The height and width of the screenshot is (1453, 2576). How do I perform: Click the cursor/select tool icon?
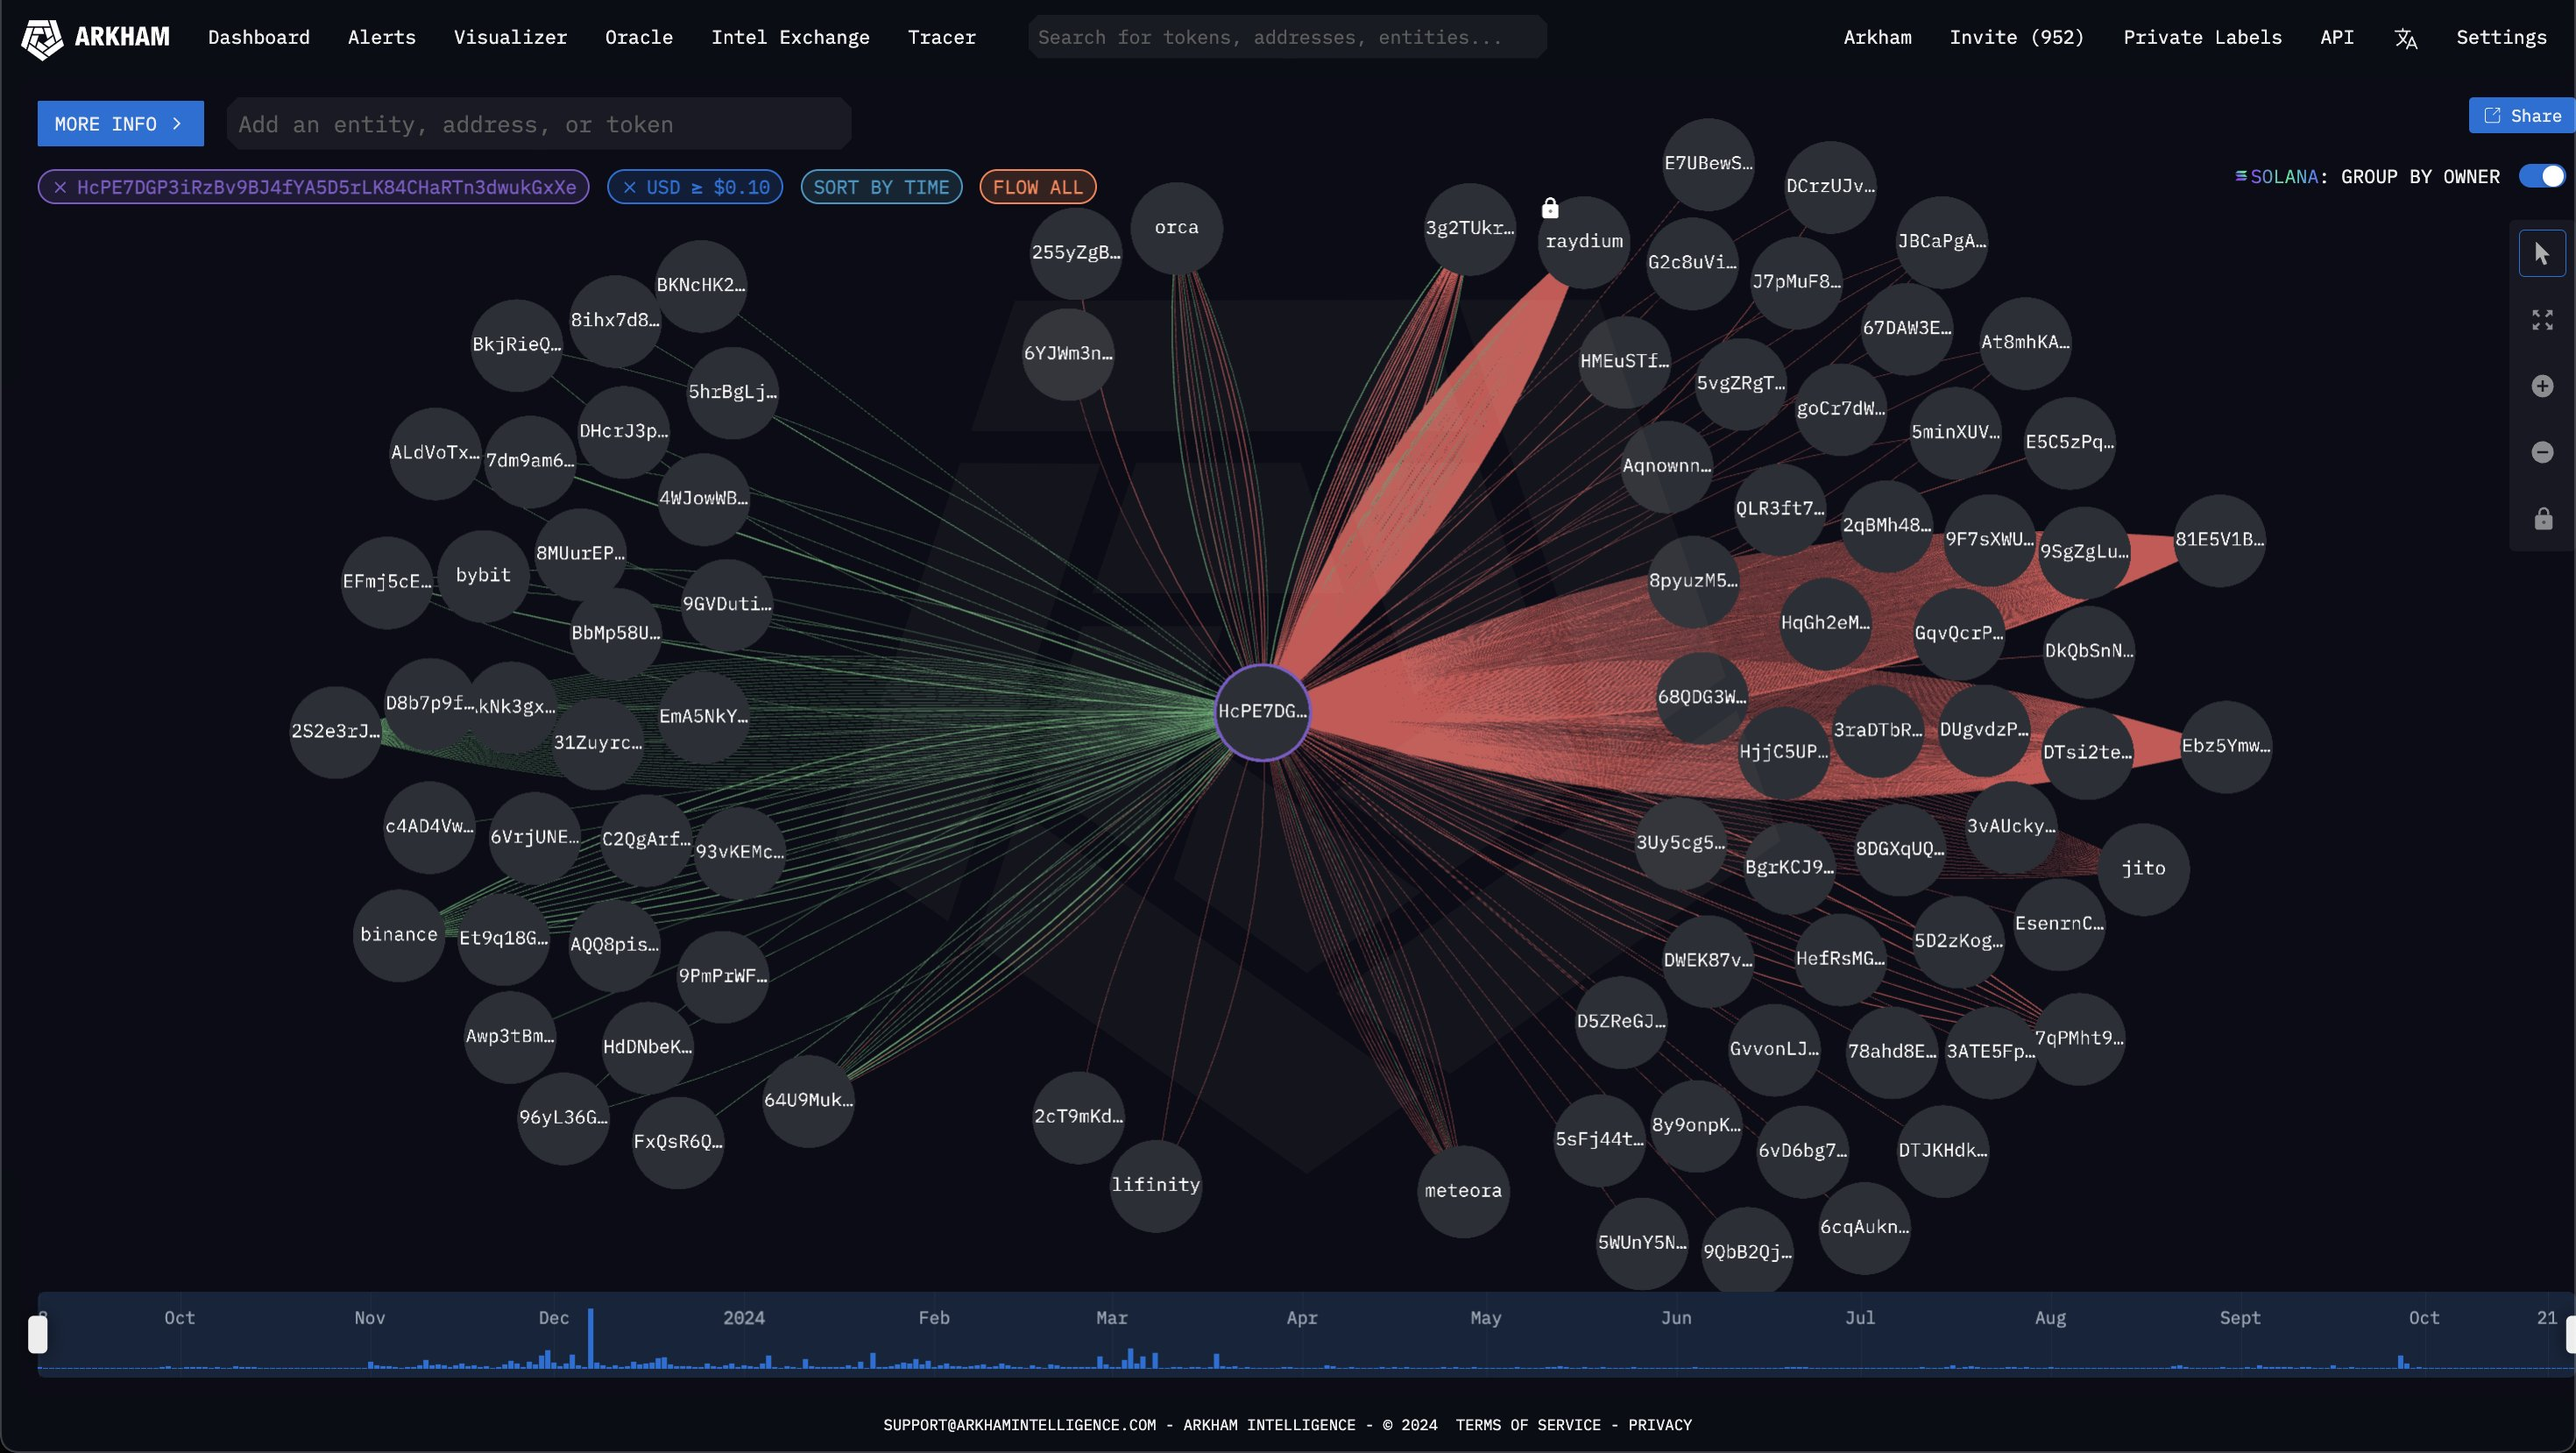point(2541,253)
